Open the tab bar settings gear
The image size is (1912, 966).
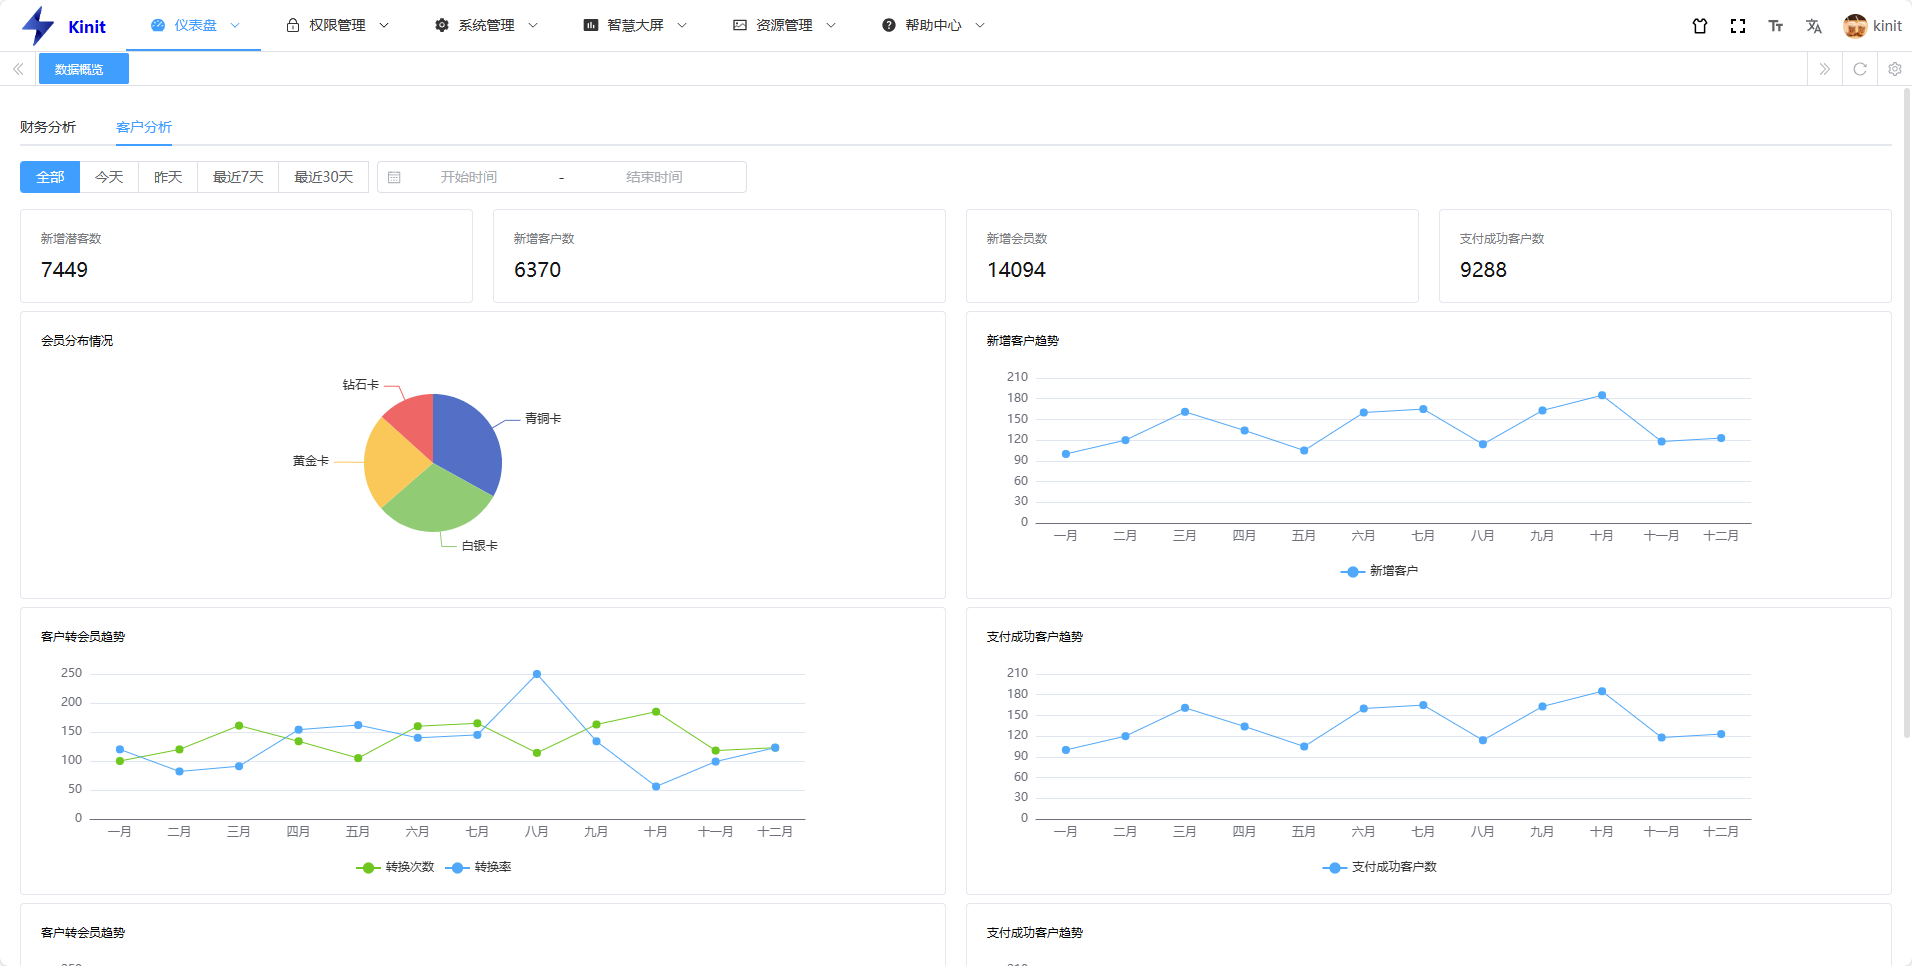tap(1895, 69)
